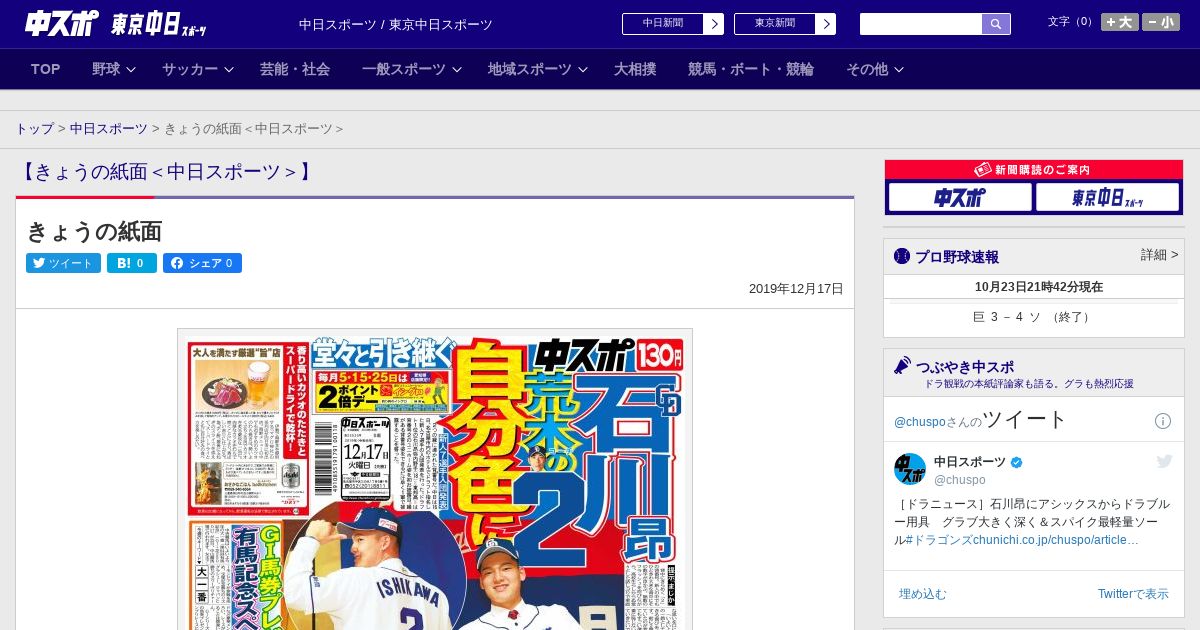Open the newspaper front page image
This screenshot has width=1200, height=630.
pos(435,480)
